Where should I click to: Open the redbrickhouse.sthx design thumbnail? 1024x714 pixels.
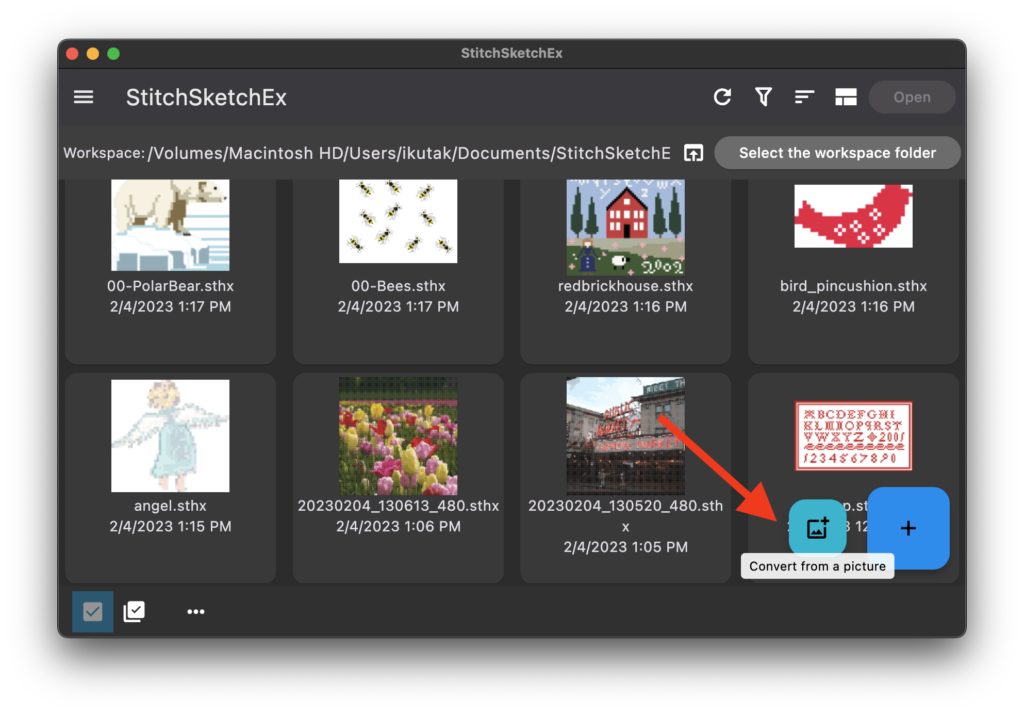click(625, 227)
